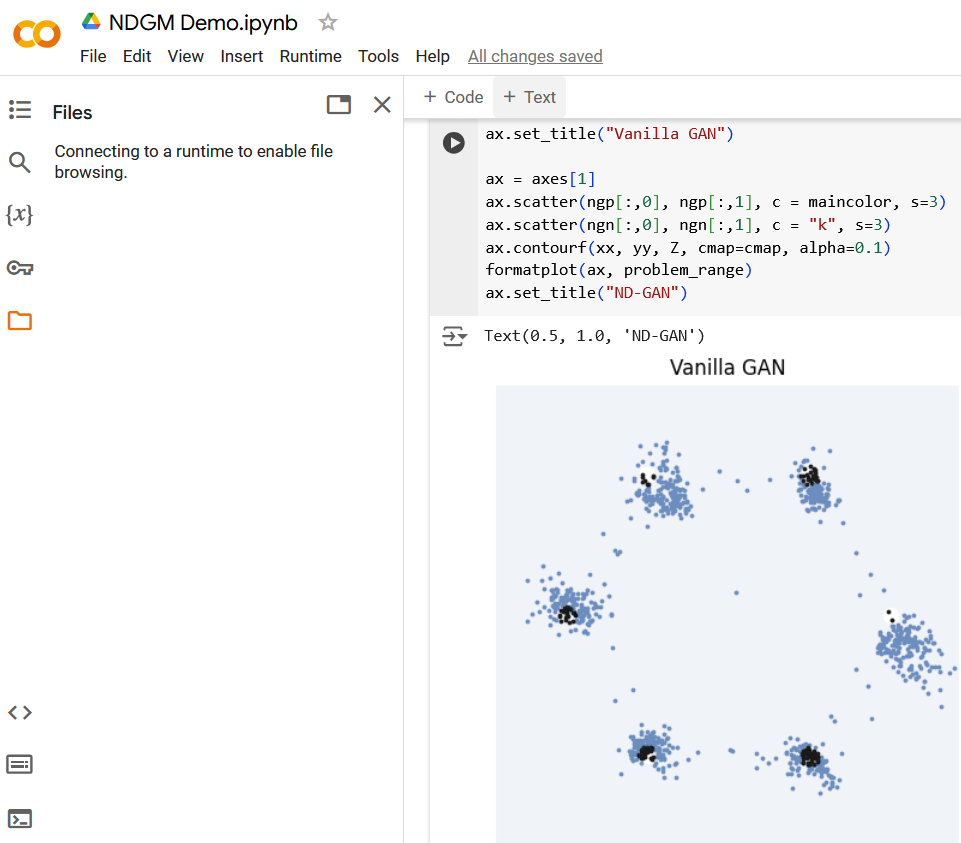The height and width of the screenshot is (843, 961).
Task: Open the Terminal icon at sidebar bottom
Action: pos(20,818)
